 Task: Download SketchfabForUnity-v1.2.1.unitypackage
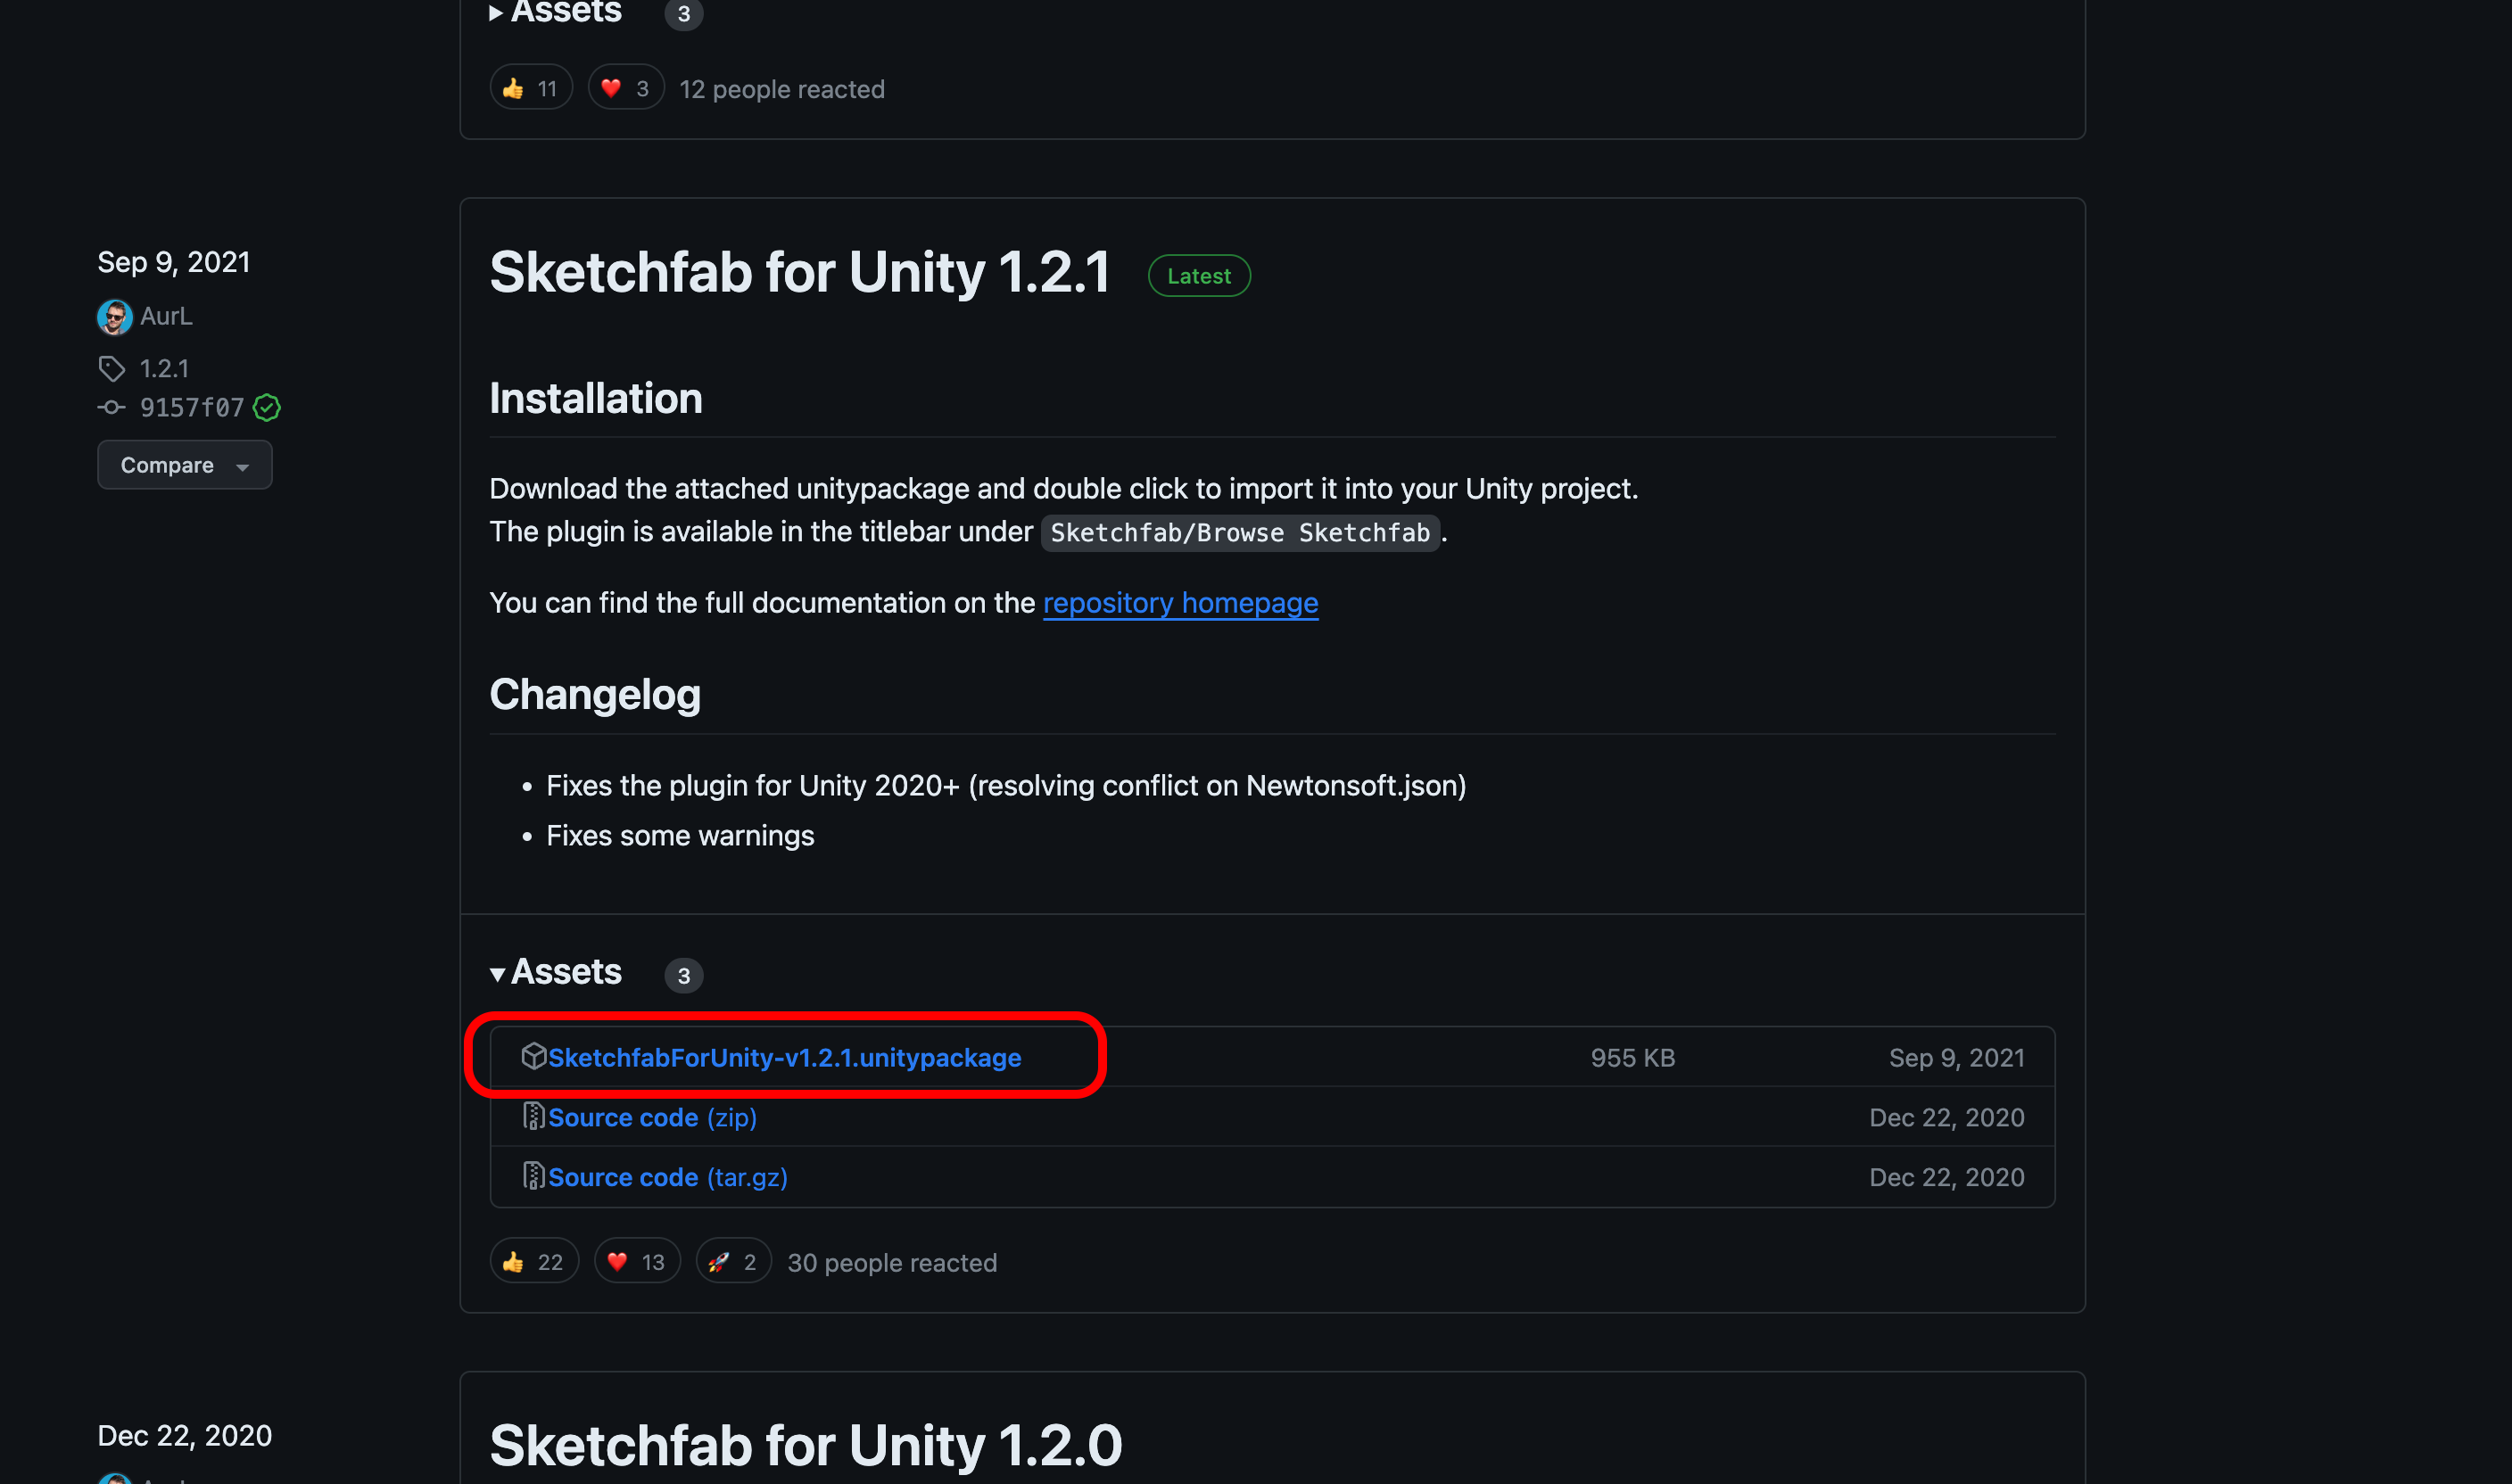coord(784,1057)
